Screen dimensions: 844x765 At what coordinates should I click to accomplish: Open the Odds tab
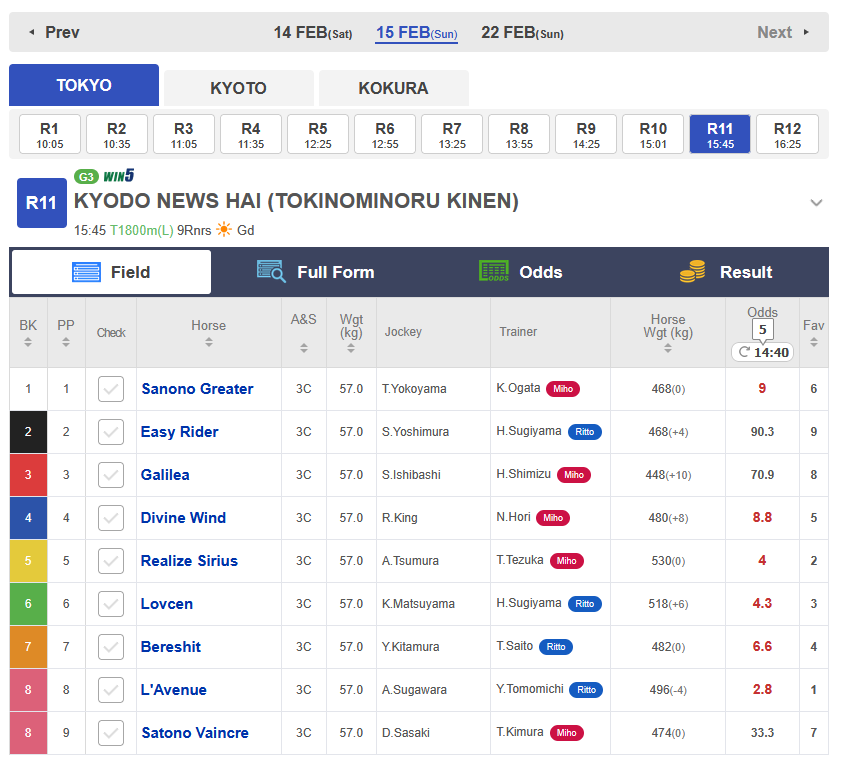point(521,272)
